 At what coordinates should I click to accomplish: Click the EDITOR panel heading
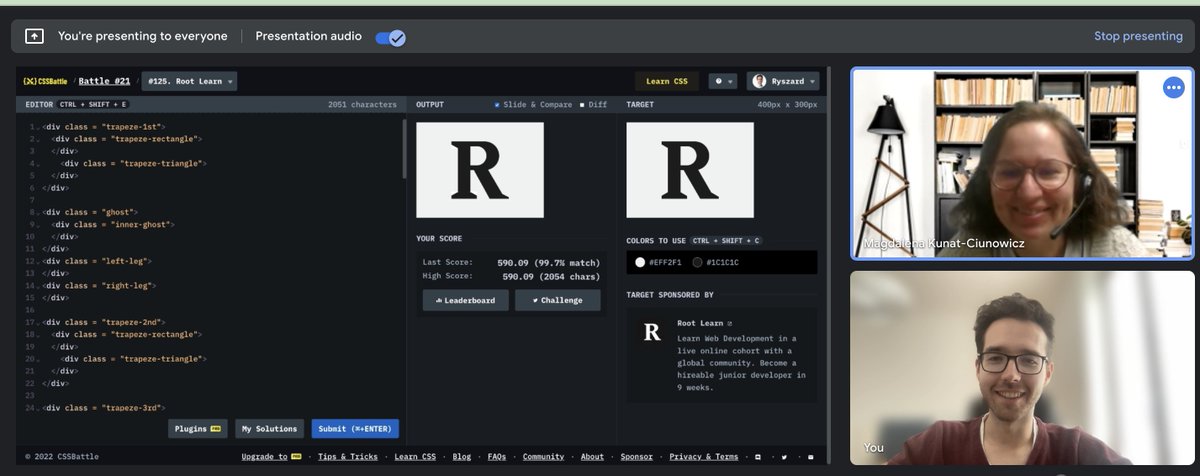(37, 104)
